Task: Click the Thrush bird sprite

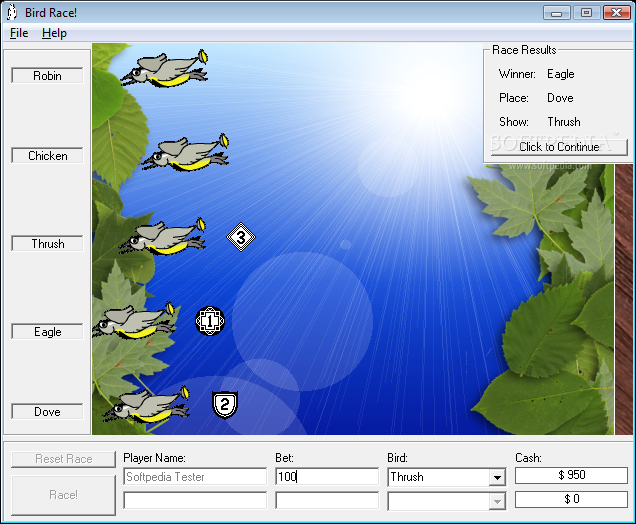Action: [163, 236]
